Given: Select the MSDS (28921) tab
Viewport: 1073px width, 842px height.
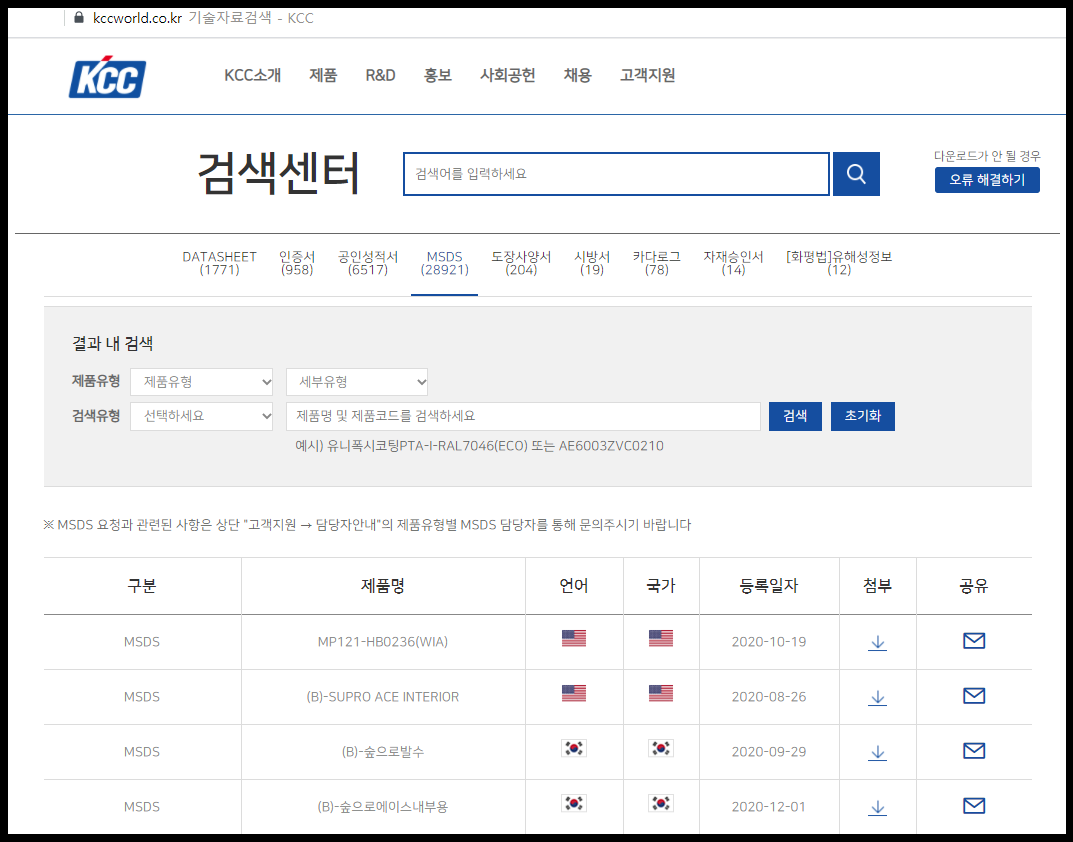Looking at the screenshot, I should click(445, 263).
